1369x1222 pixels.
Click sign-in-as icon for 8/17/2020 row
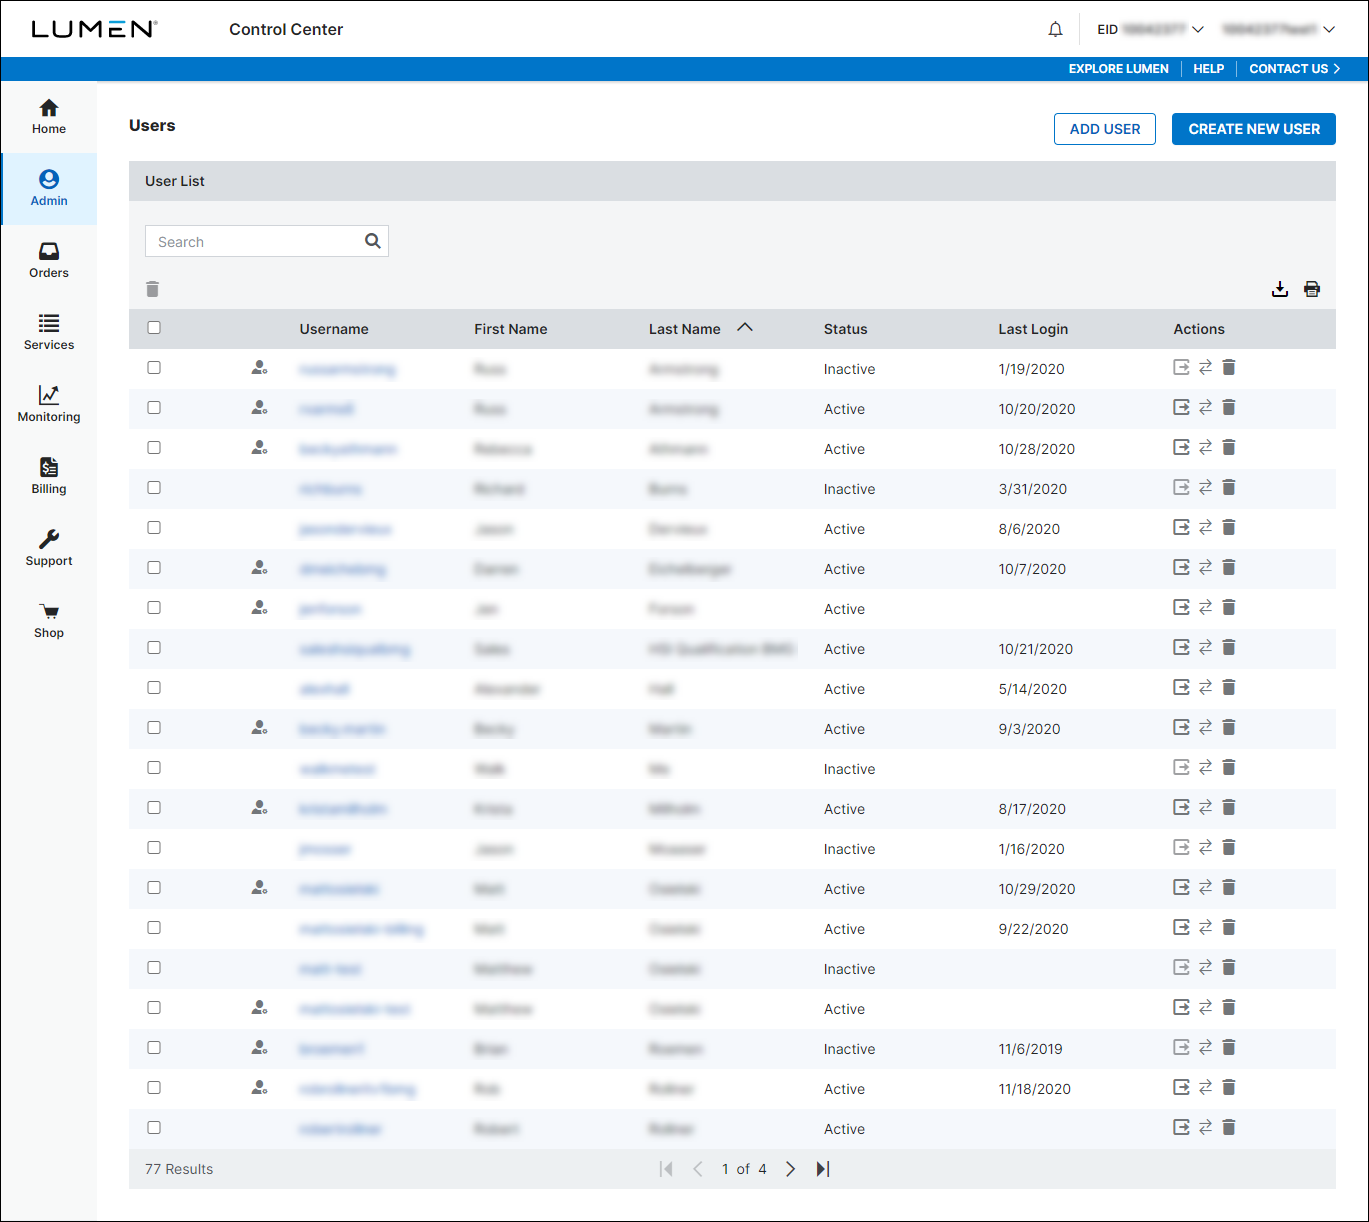coord(1181,807)
